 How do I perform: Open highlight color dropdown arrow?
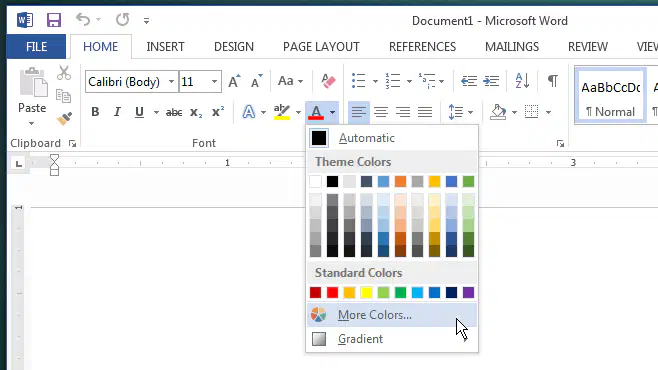pyautogui.click(x=298, y=112)
